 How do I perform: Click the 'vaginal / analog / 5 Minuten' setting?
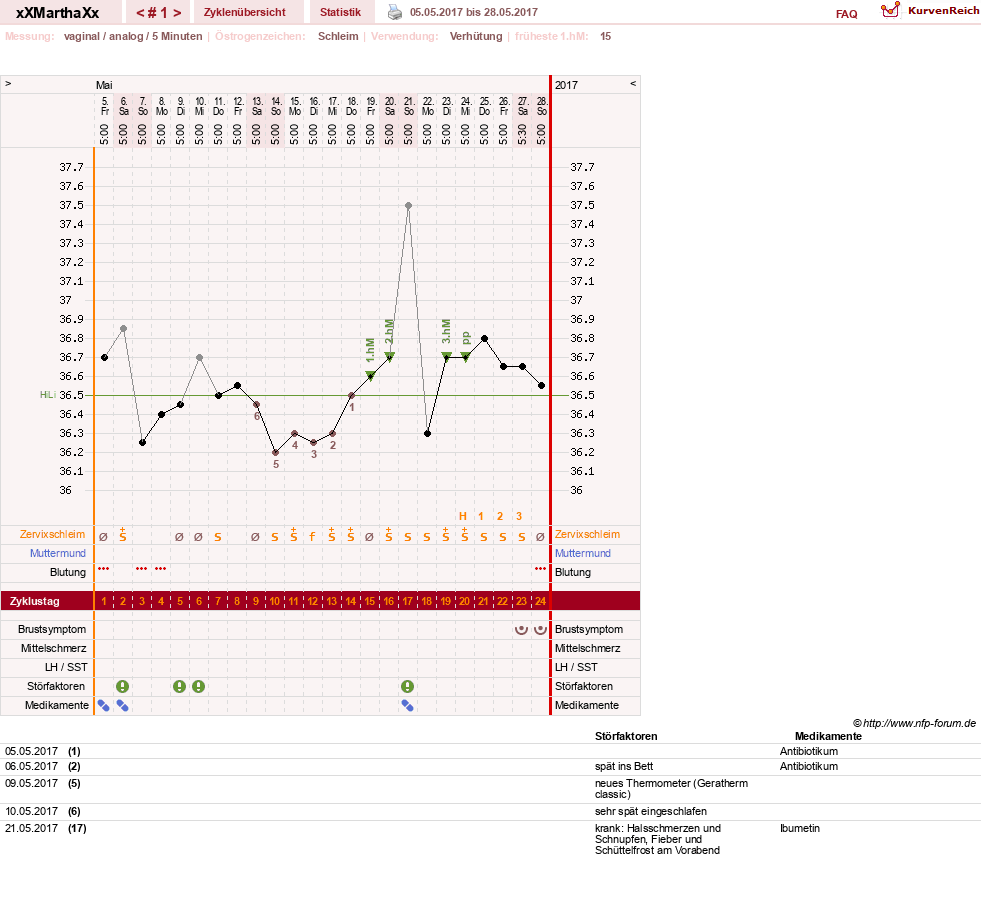133,36
